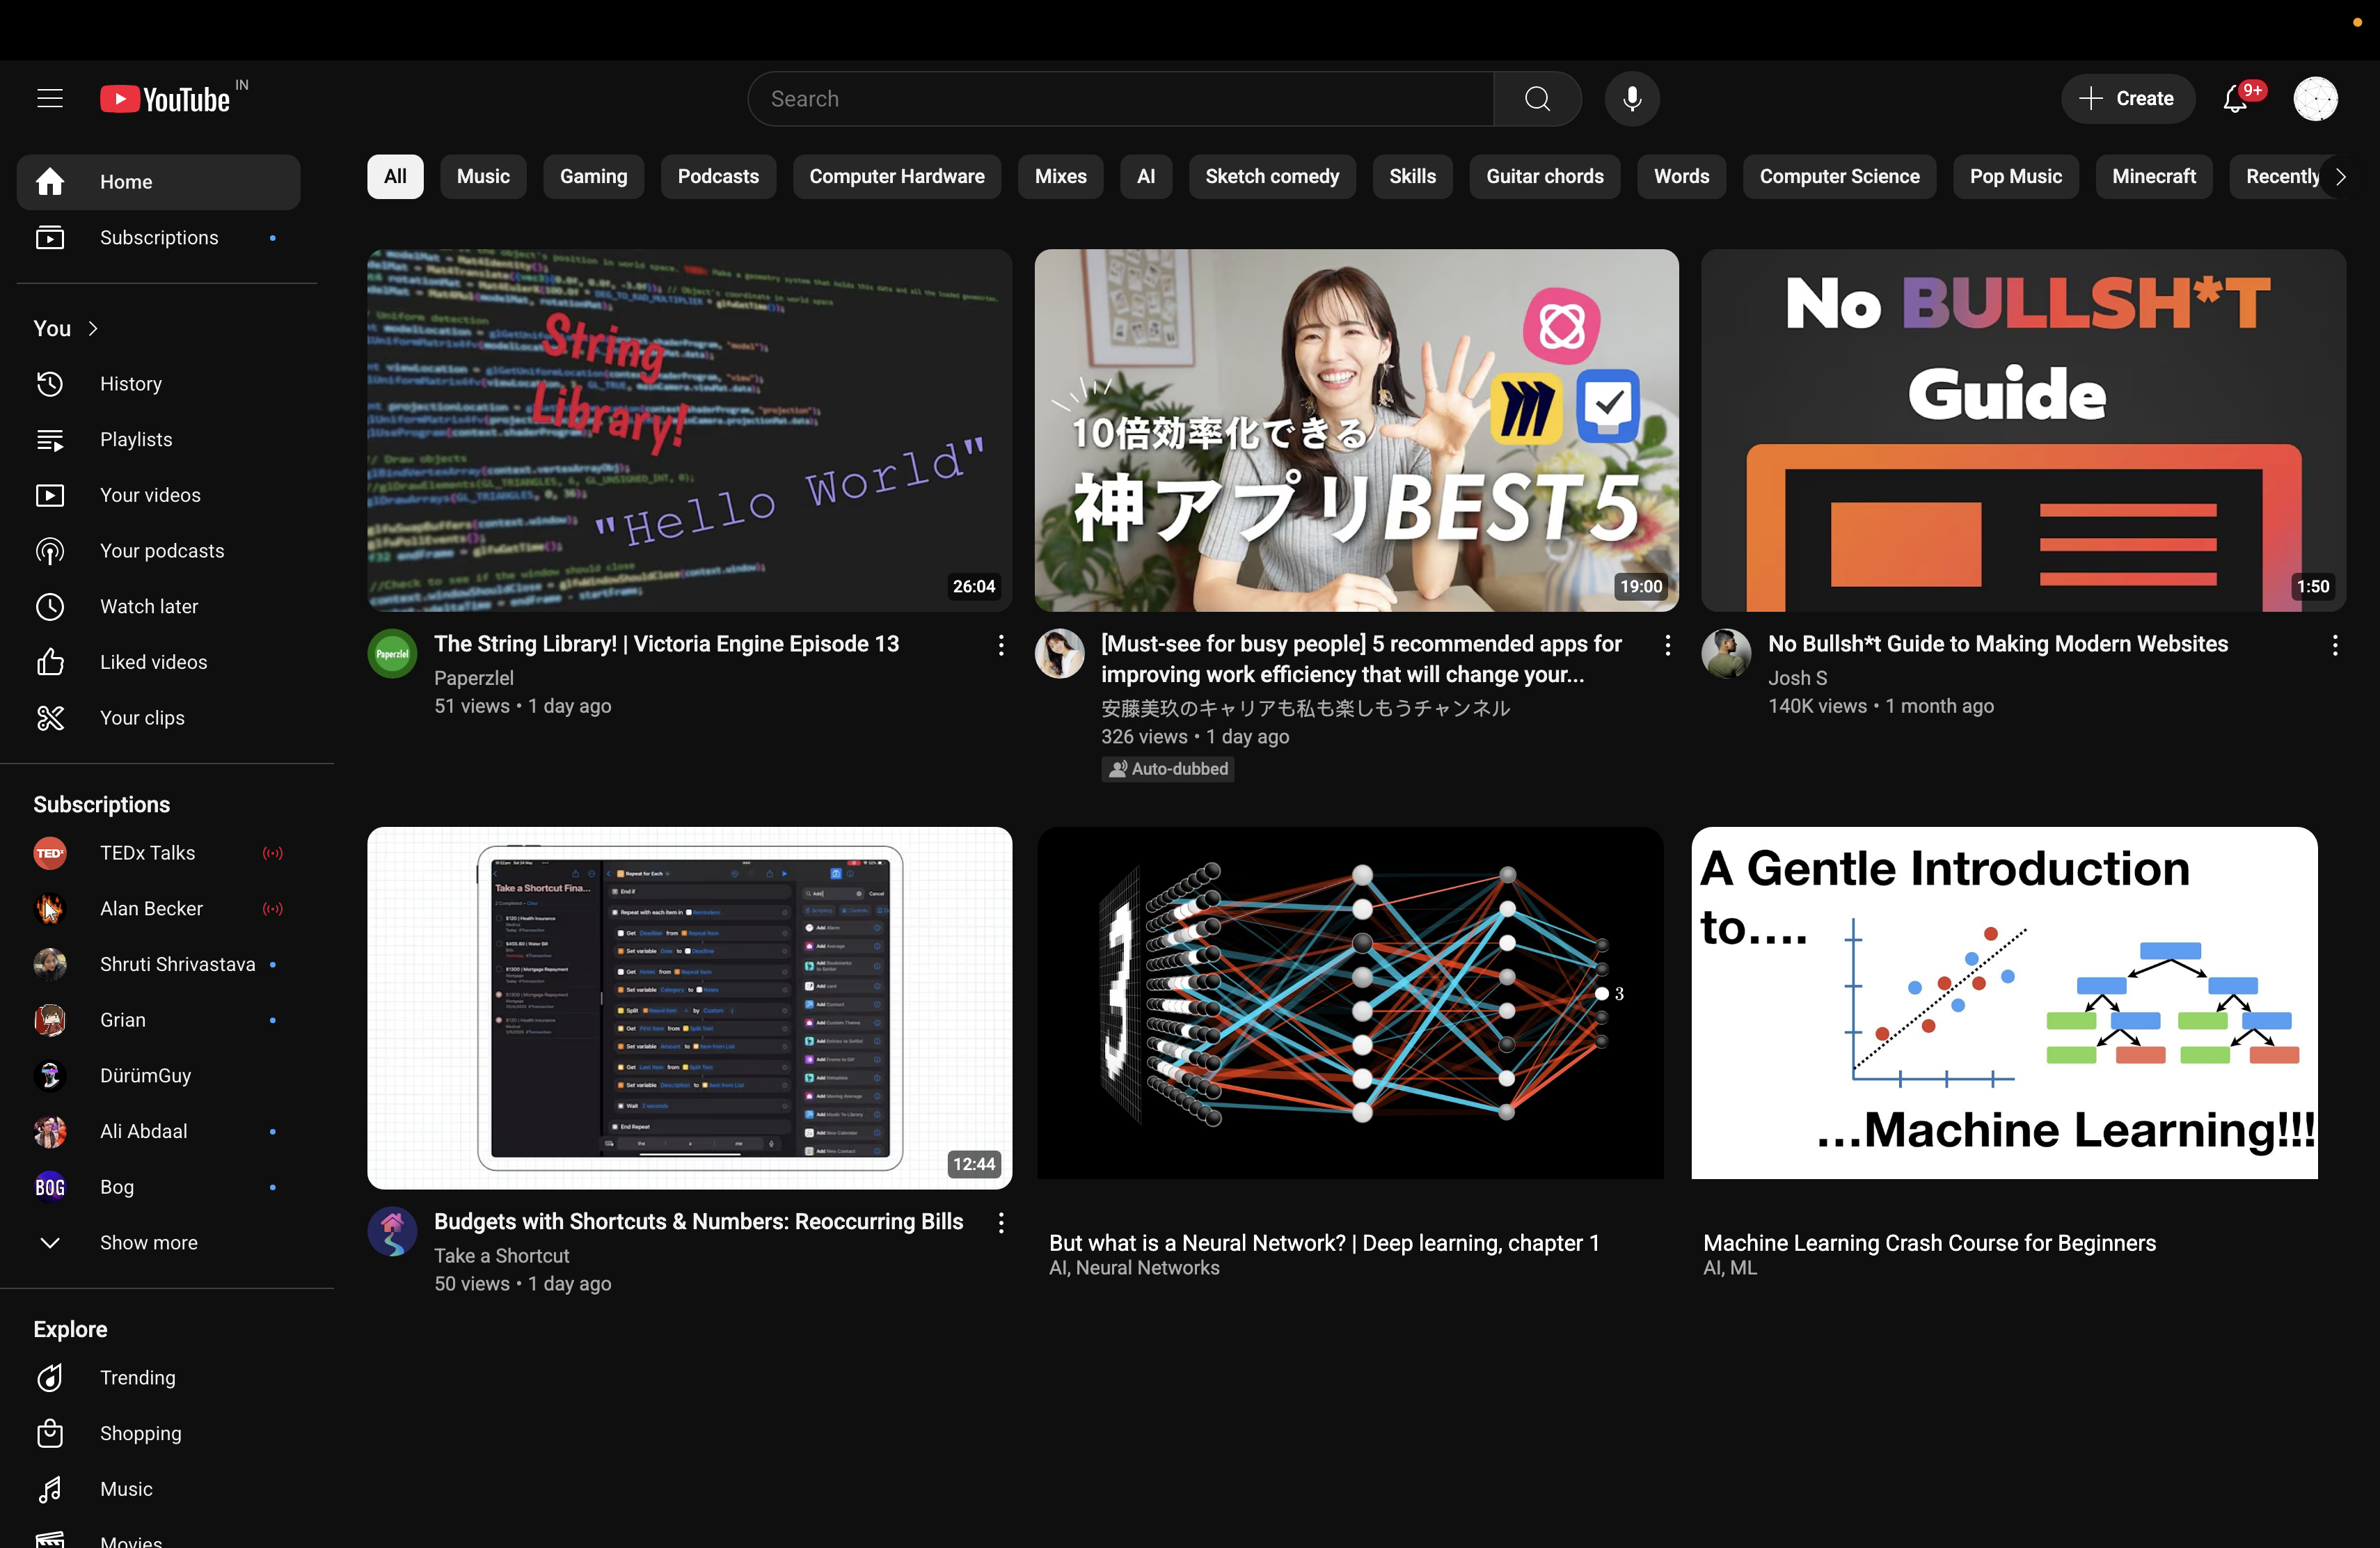Viewport: 2380px width, 1548px height.
Task: Open Your clips section
Action: coord(141,718)
